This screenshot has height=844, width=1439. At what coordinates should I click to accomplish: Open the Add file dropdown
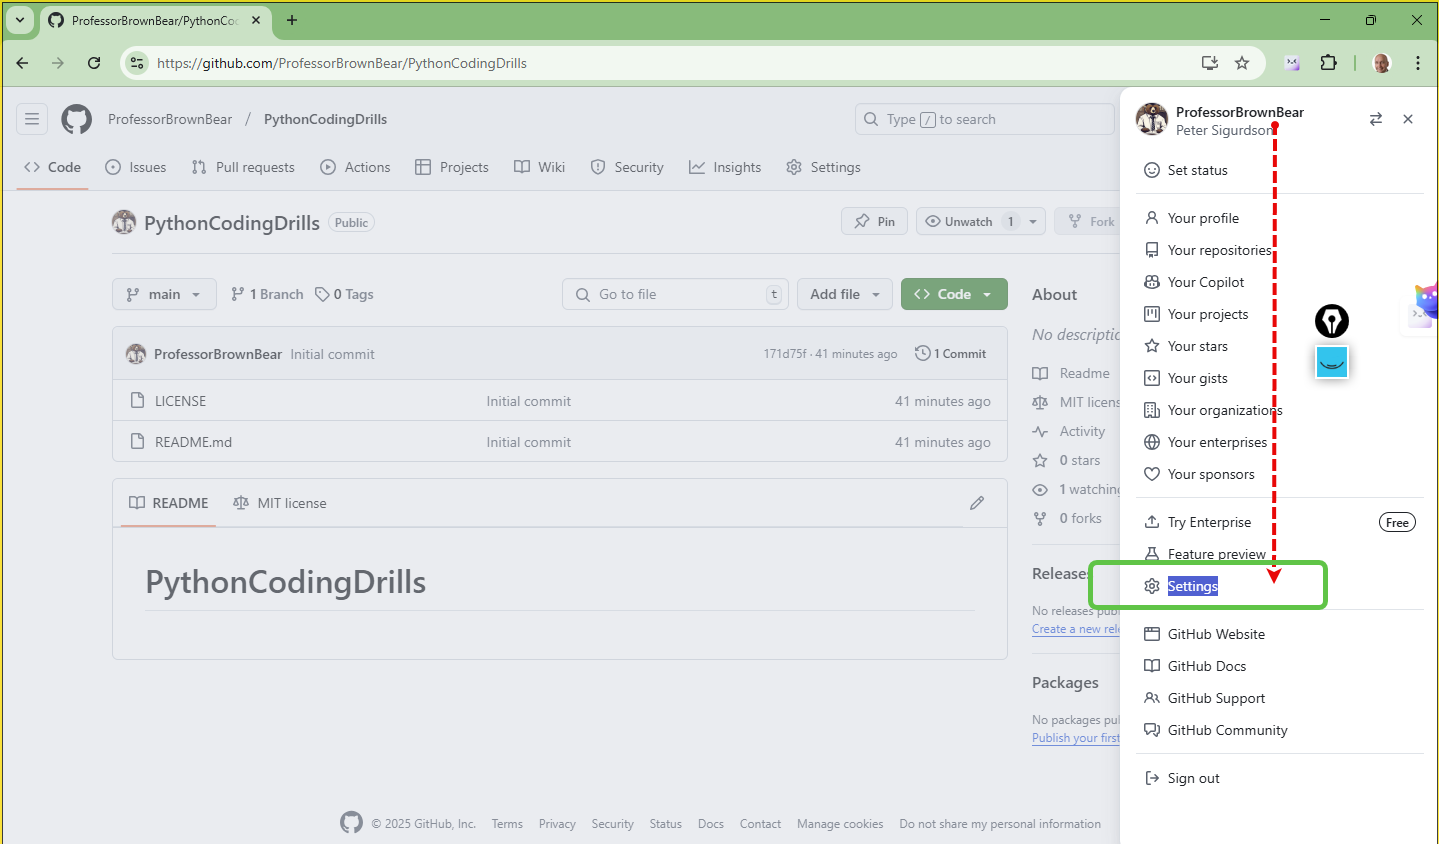845,294
